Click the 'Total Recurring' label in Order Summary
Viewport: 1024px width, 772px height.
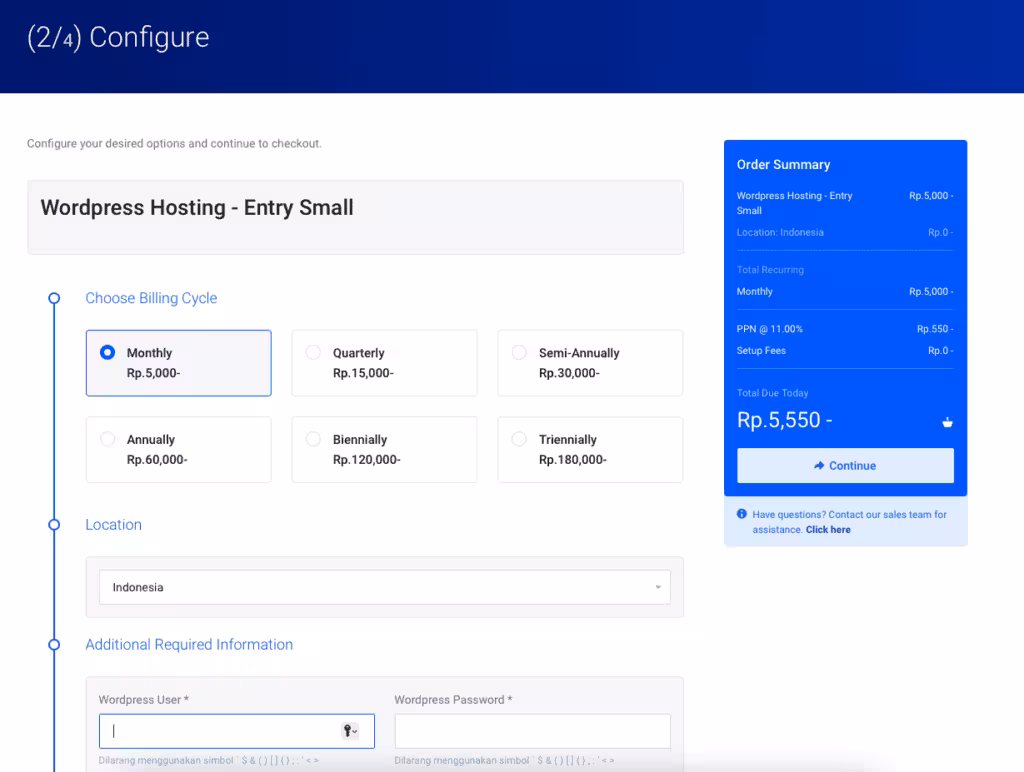pos(771,270)
